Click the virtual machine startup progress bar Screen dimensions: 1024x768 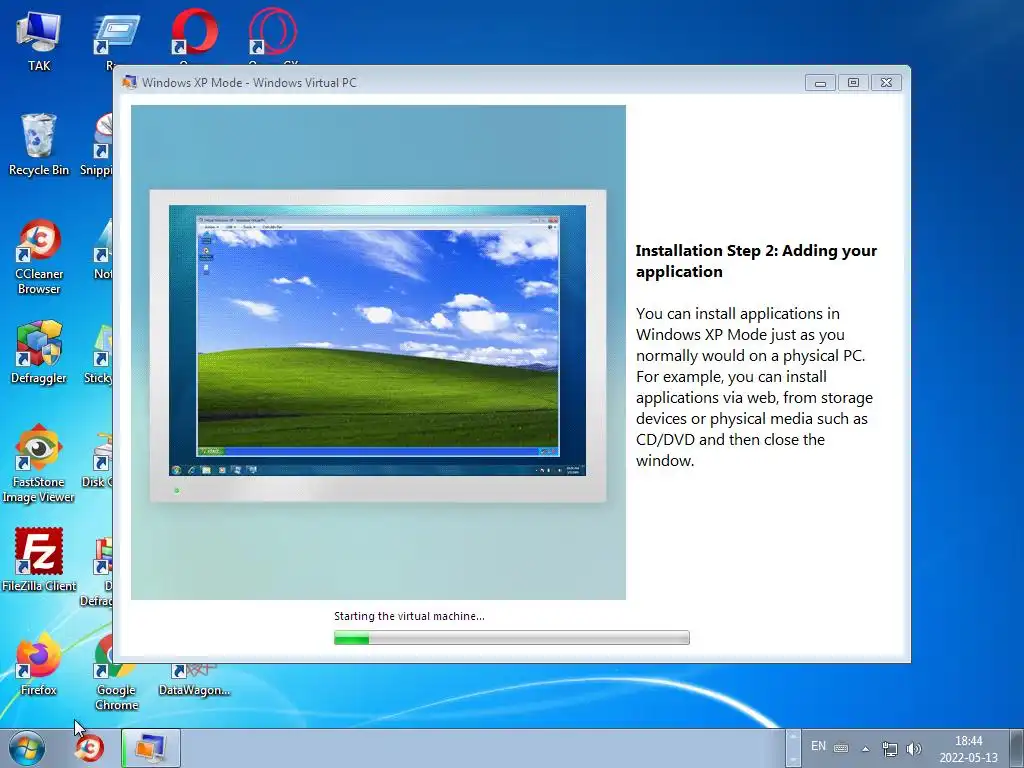pyautogui.click(x=511, y=637)
